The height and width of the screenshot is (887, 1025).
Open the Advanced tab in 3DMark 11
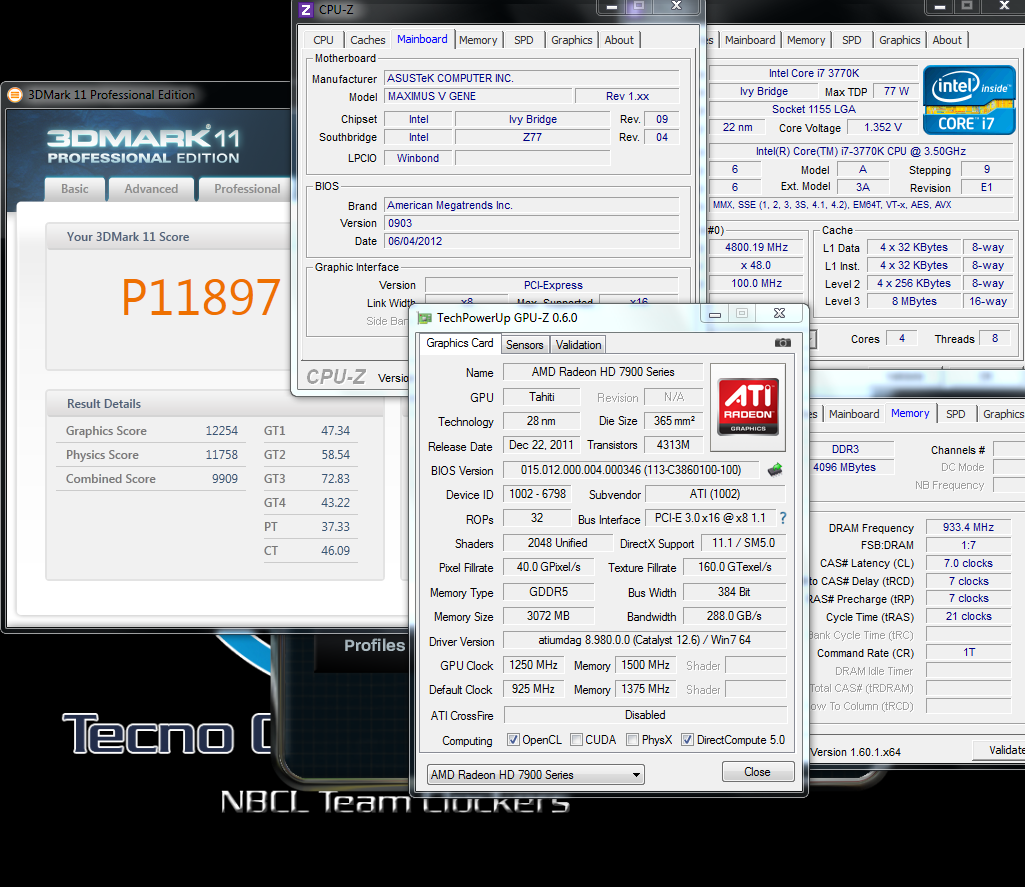tap(151, 189)
